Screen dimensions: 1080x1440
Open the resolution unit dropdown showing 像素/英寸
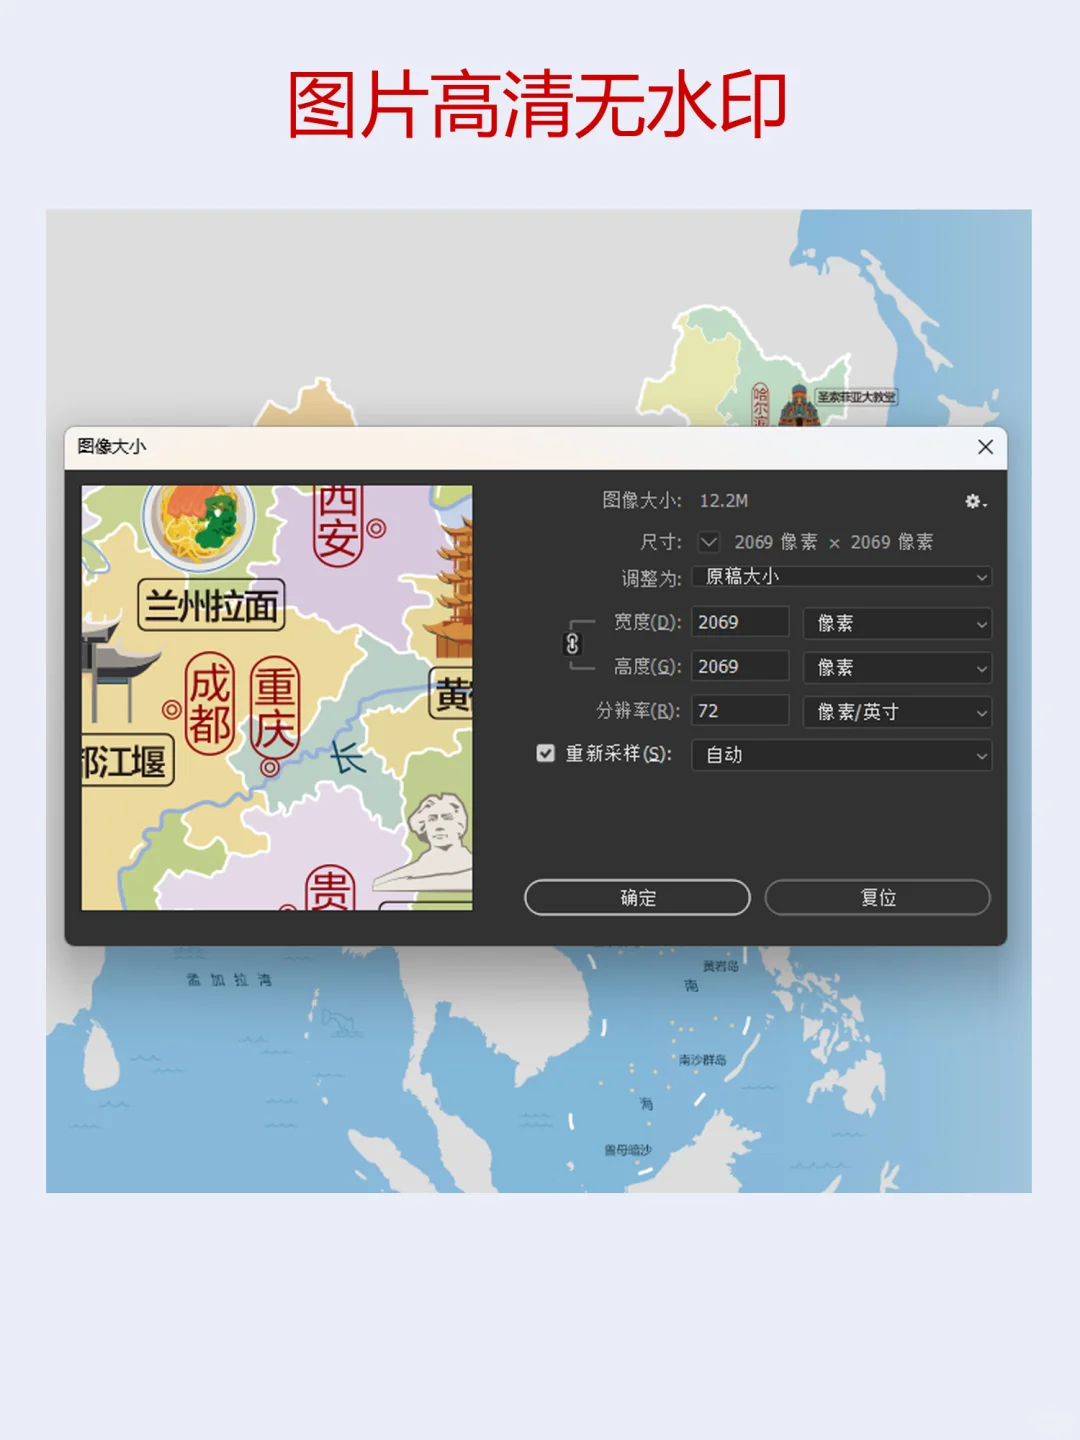coord(895,712)
